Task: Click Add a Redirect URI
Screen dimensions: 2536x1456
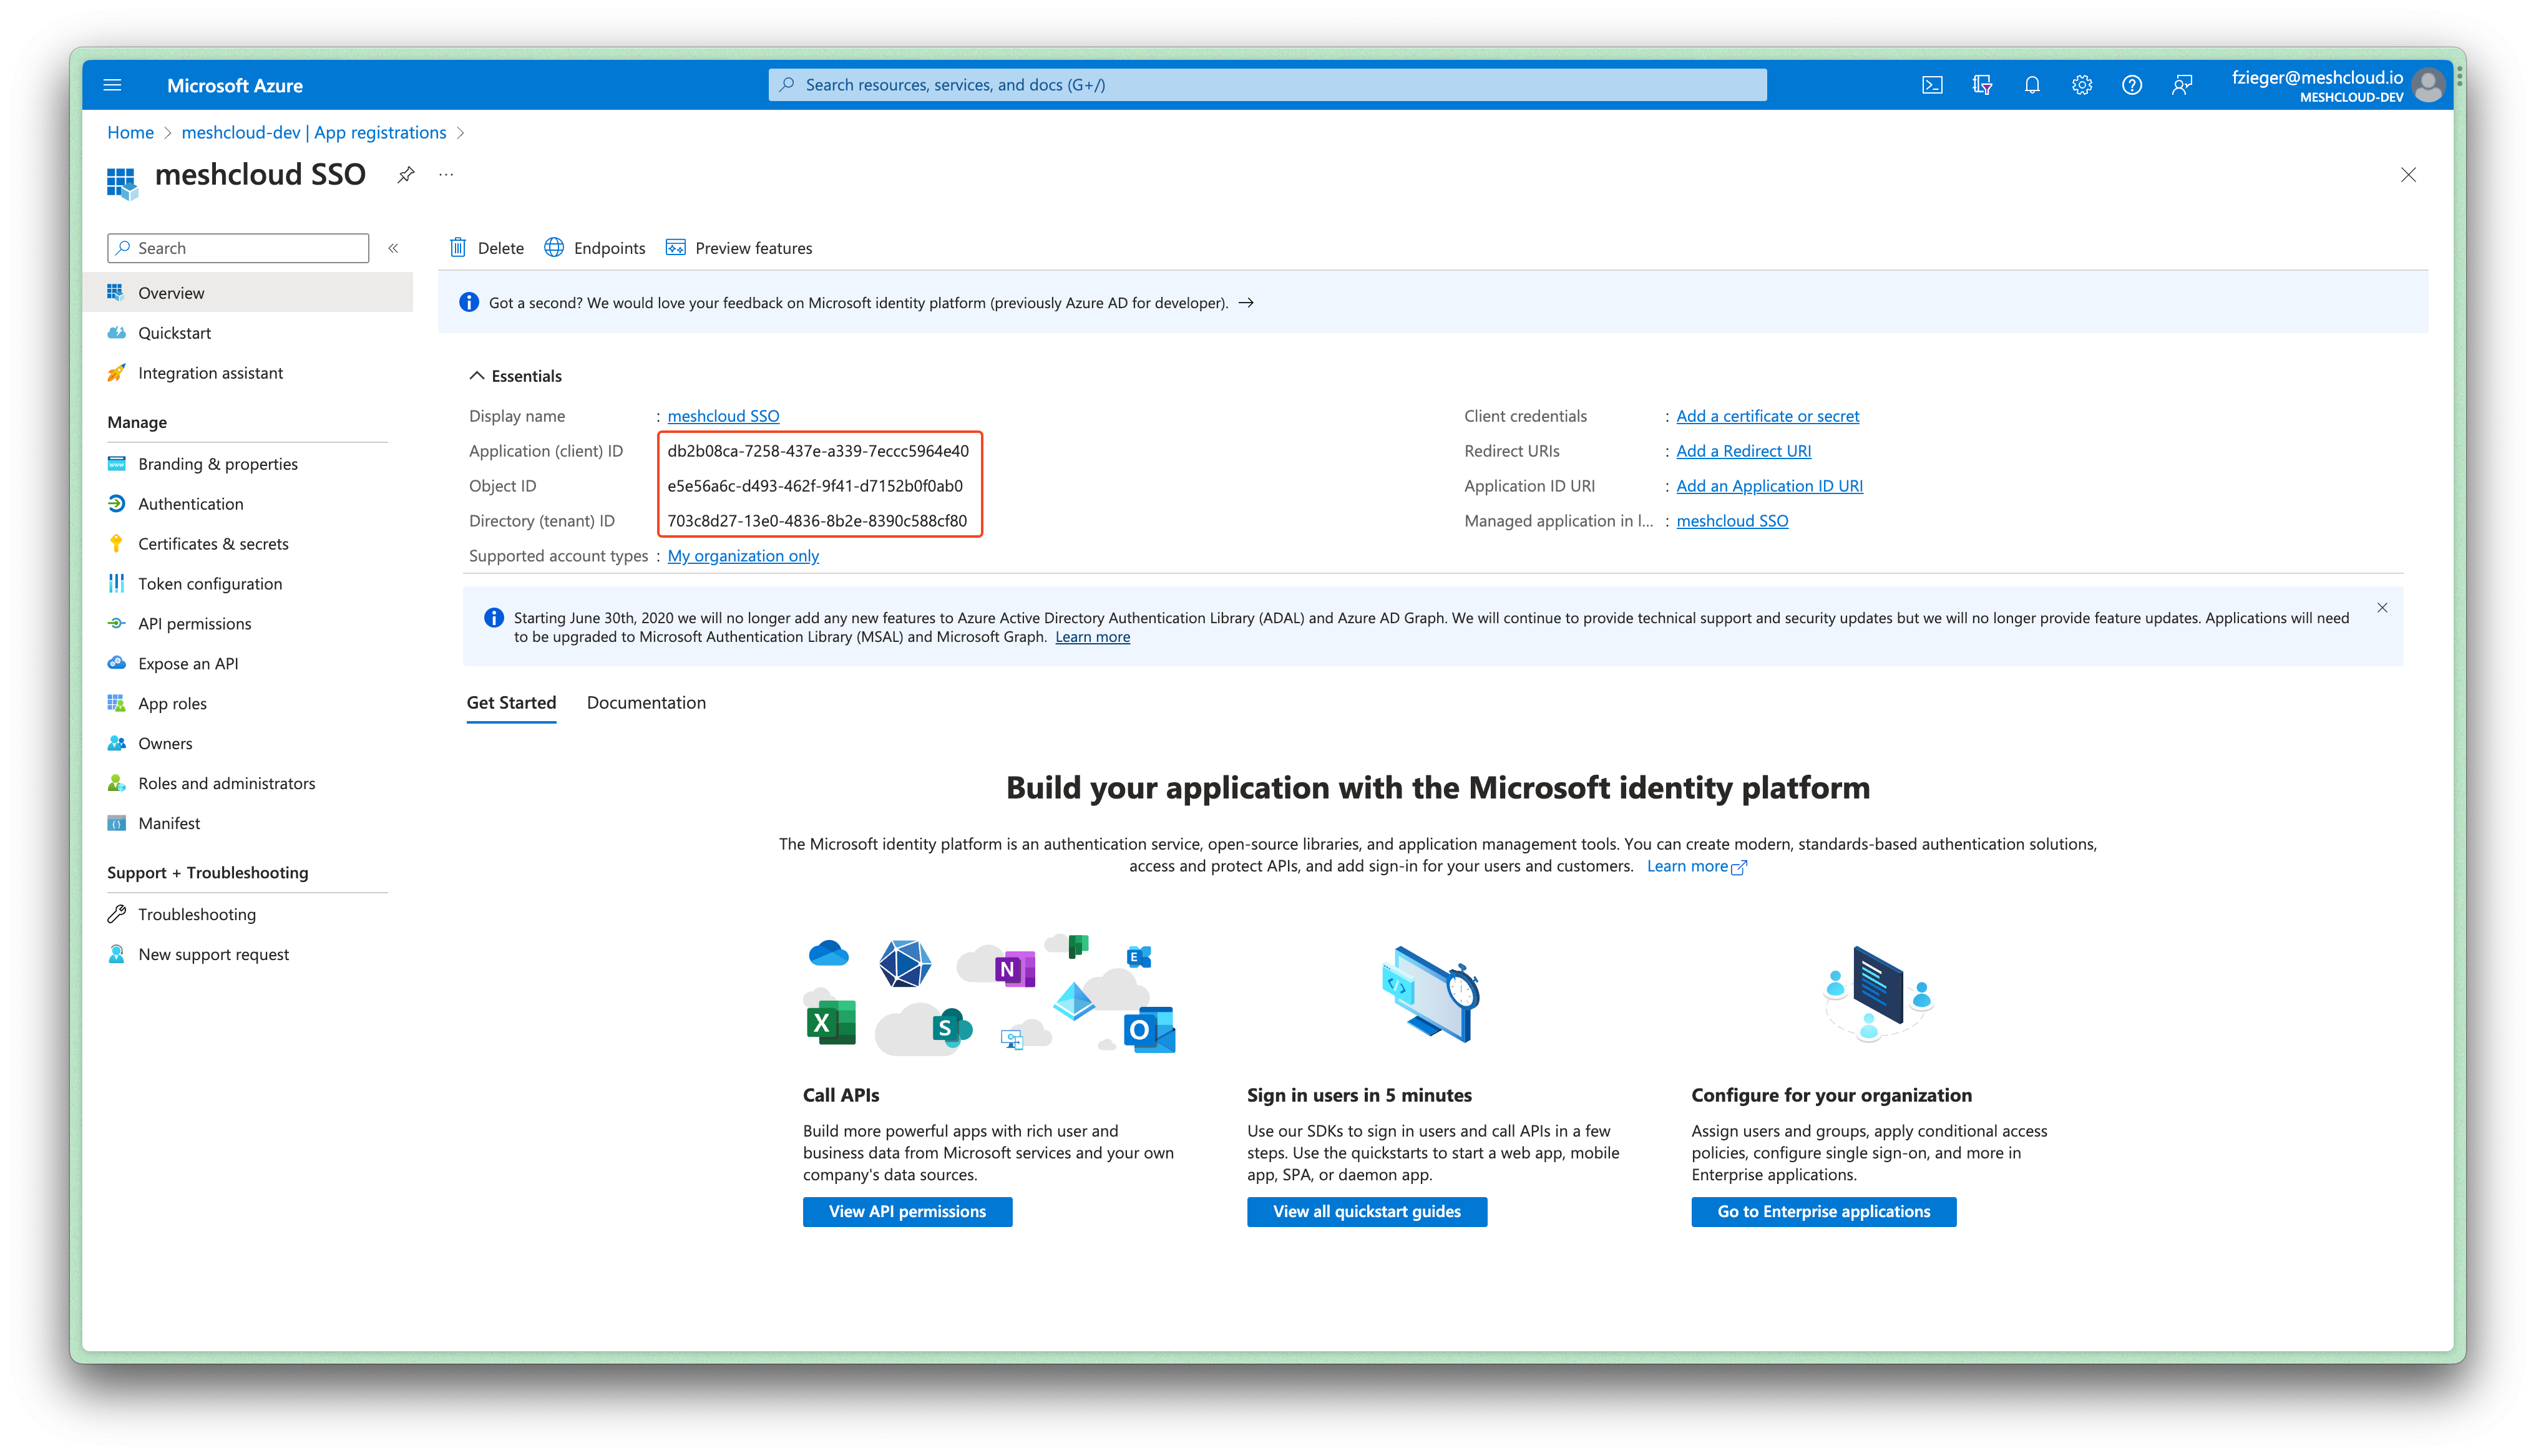Action: point(1743,450)
